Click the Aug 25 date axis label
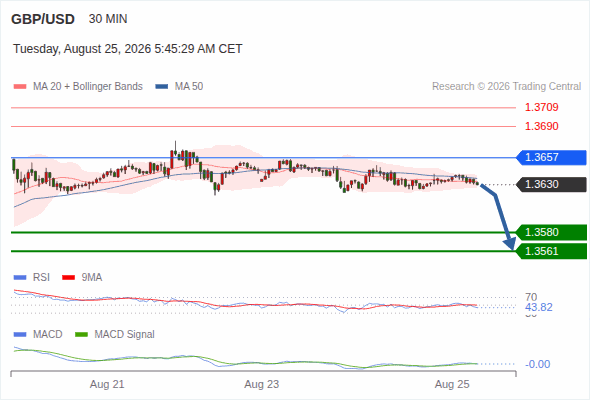 pyautogui.click(x=452, y=385)
